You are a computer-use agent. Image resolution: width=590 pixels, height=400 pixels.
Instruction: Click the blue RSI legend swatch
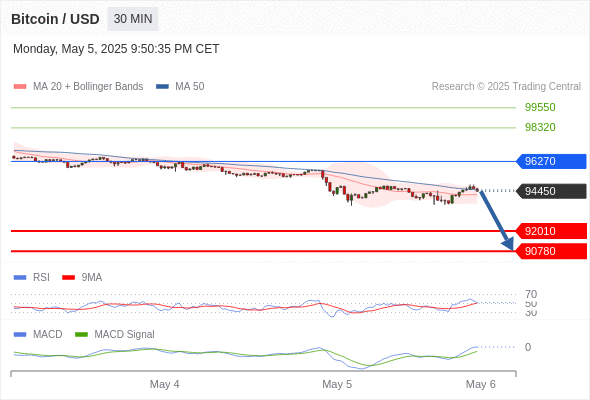[20, 278]
